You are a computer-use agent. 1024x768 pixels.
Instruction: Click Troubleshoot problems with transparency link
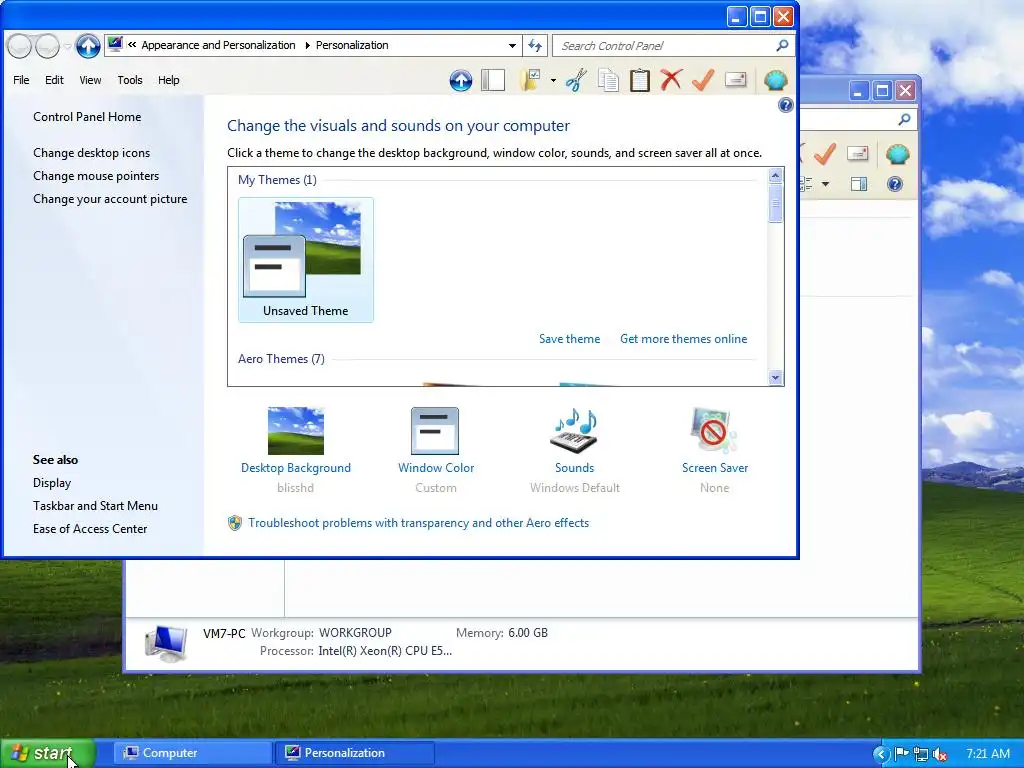pos(418,522)
